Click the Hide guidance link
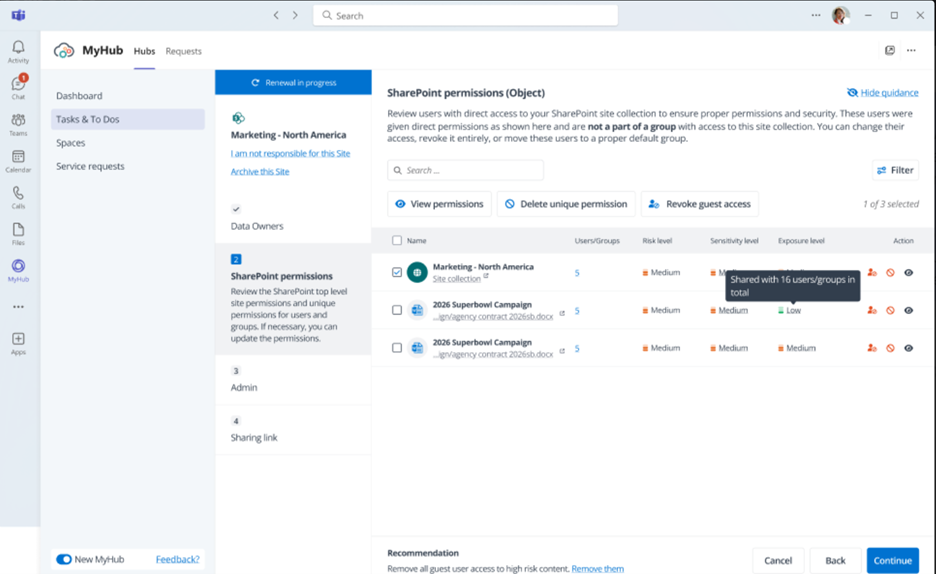This screenshot has width=936, height=574. pos(883,93)
